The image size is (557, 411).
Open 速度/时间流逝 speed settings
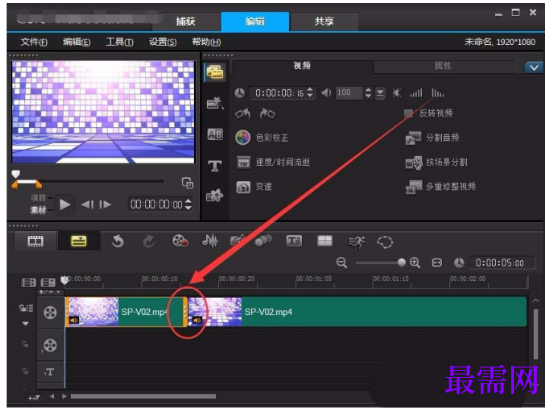[x=273, y=162]
